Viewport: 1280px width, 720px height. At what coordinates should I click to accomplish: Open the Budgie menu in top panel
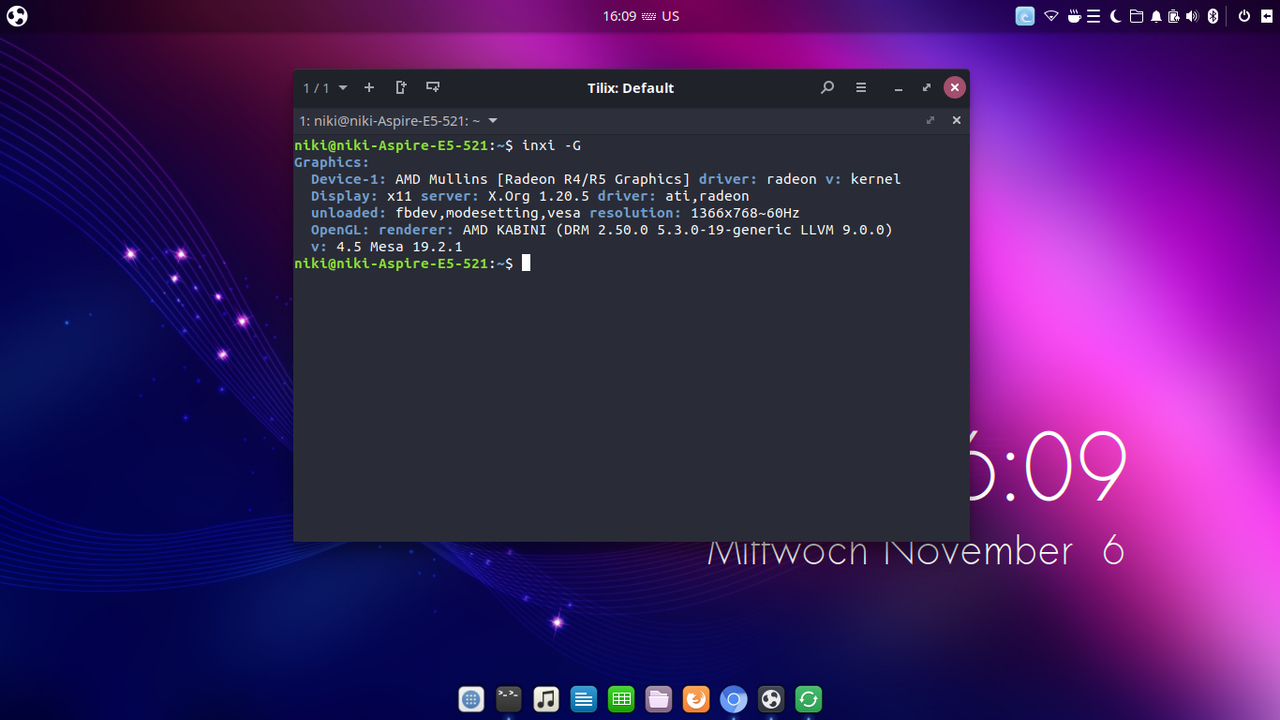coord(17,16)
